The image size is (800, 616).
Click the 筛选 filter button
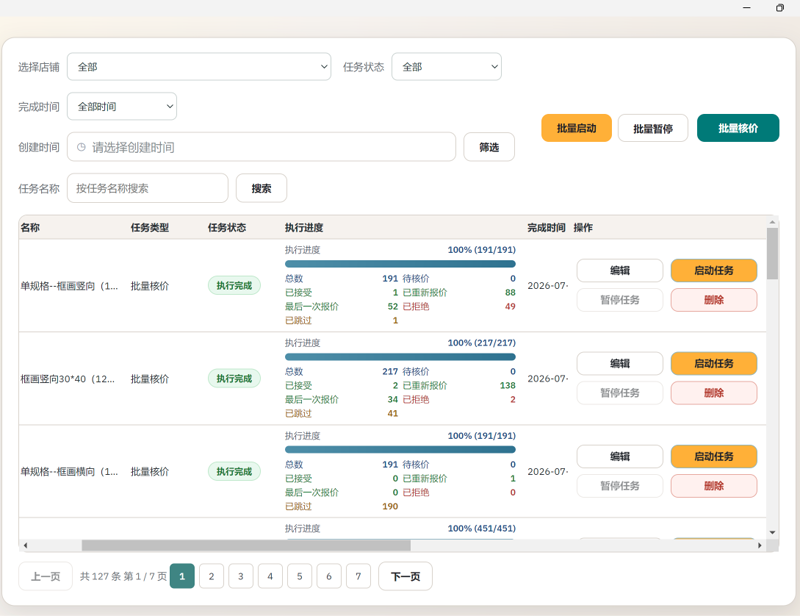(489, 147)
